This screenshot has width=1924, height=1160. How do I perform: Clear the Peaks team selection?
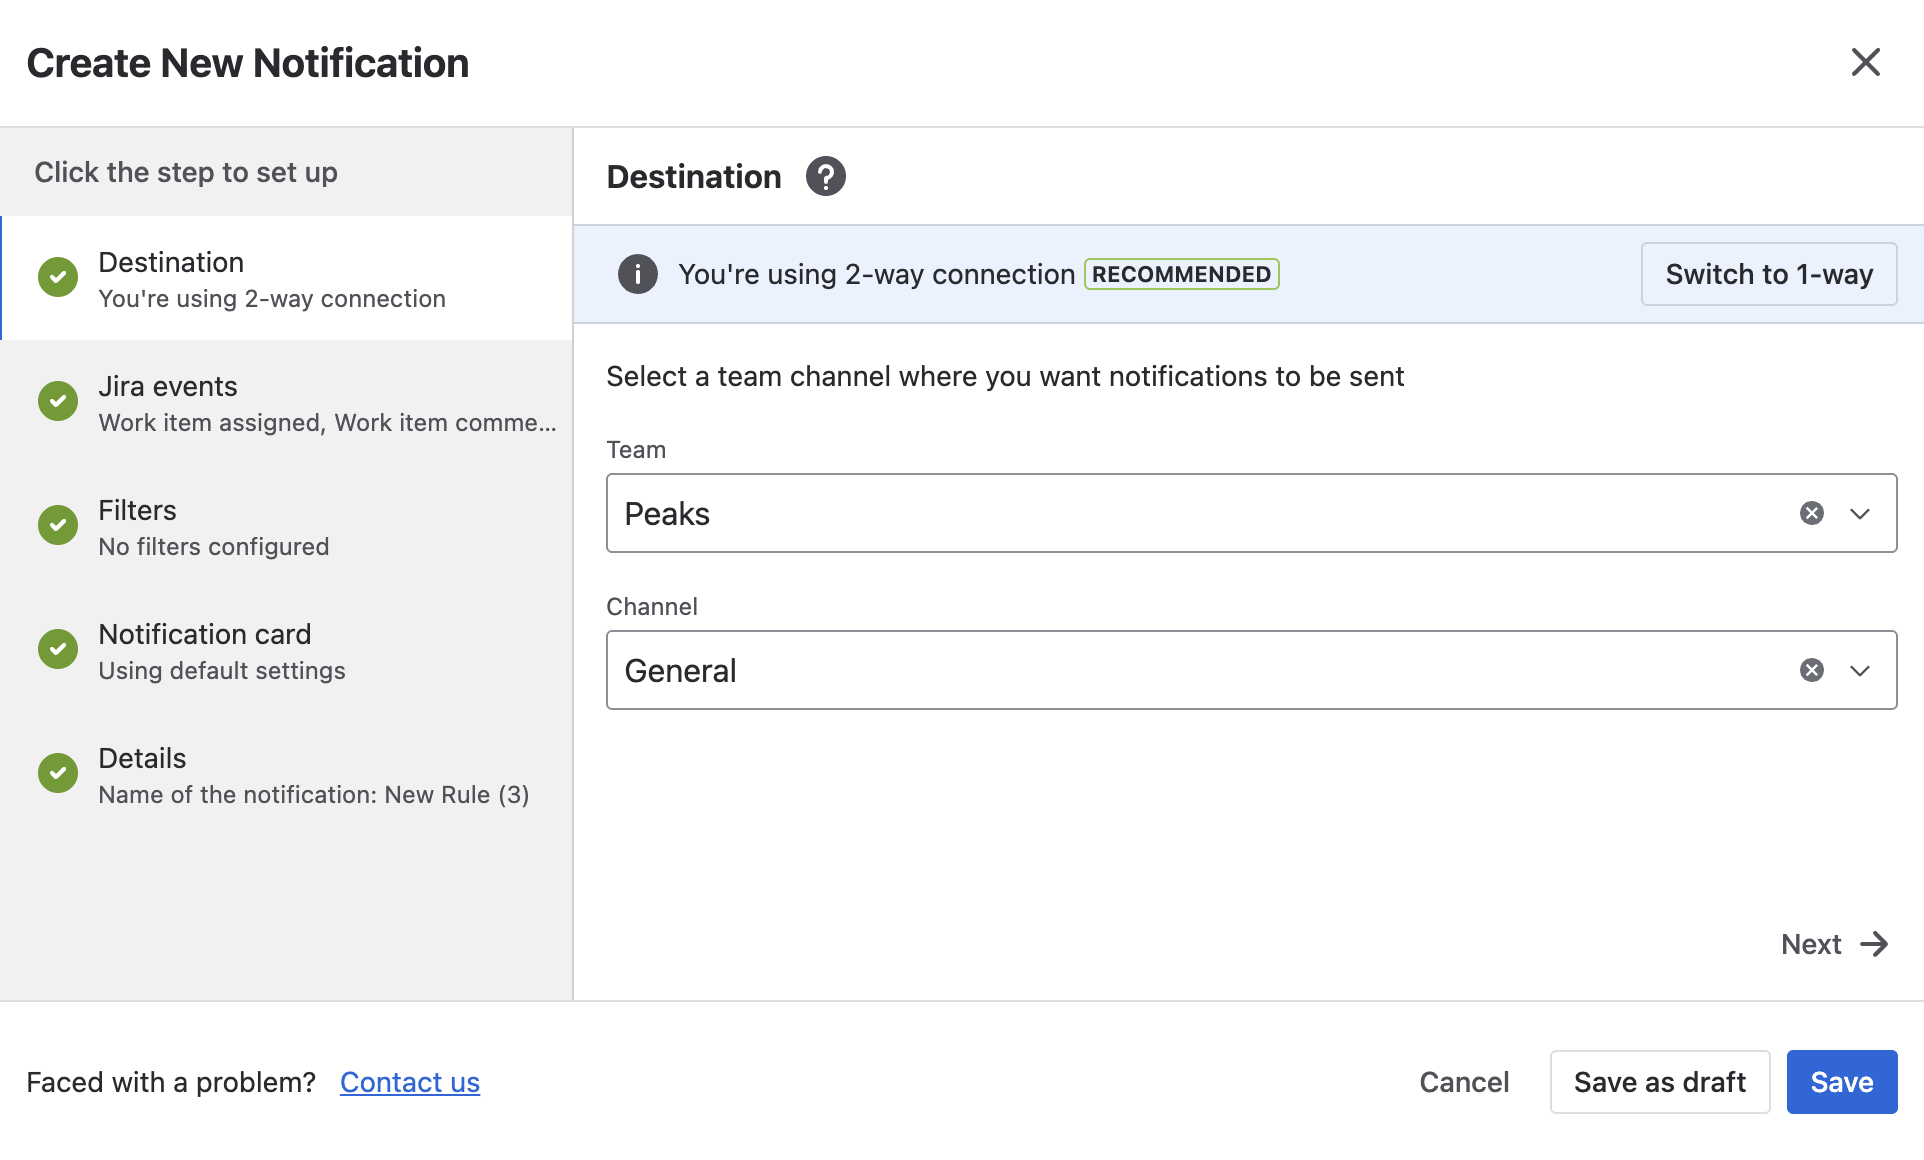pyautogui.click(x=1812, y=513)
